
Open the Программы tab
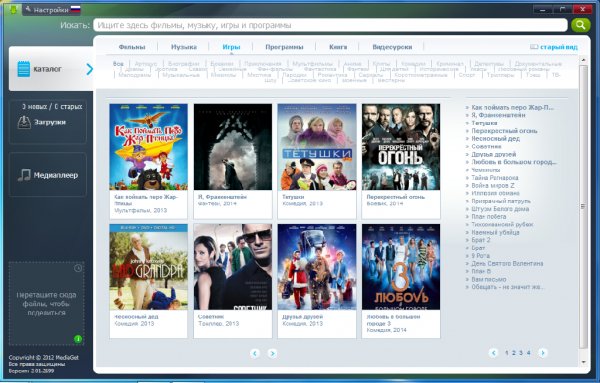(284, 47)
